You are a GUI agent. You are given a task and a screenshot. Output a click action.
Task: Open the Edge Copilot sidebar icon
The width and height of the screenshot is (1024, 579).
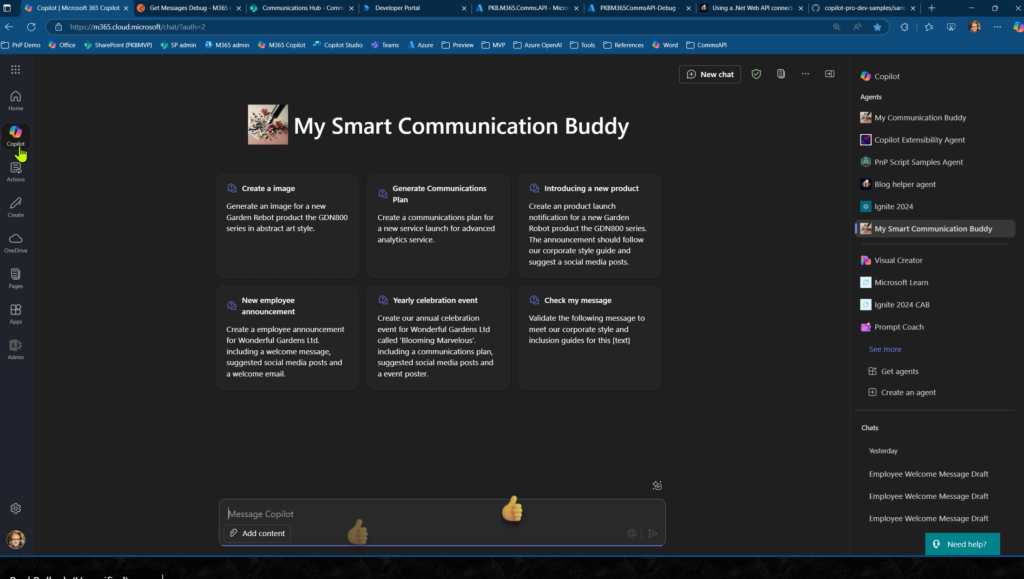(x=1017, y=27)
